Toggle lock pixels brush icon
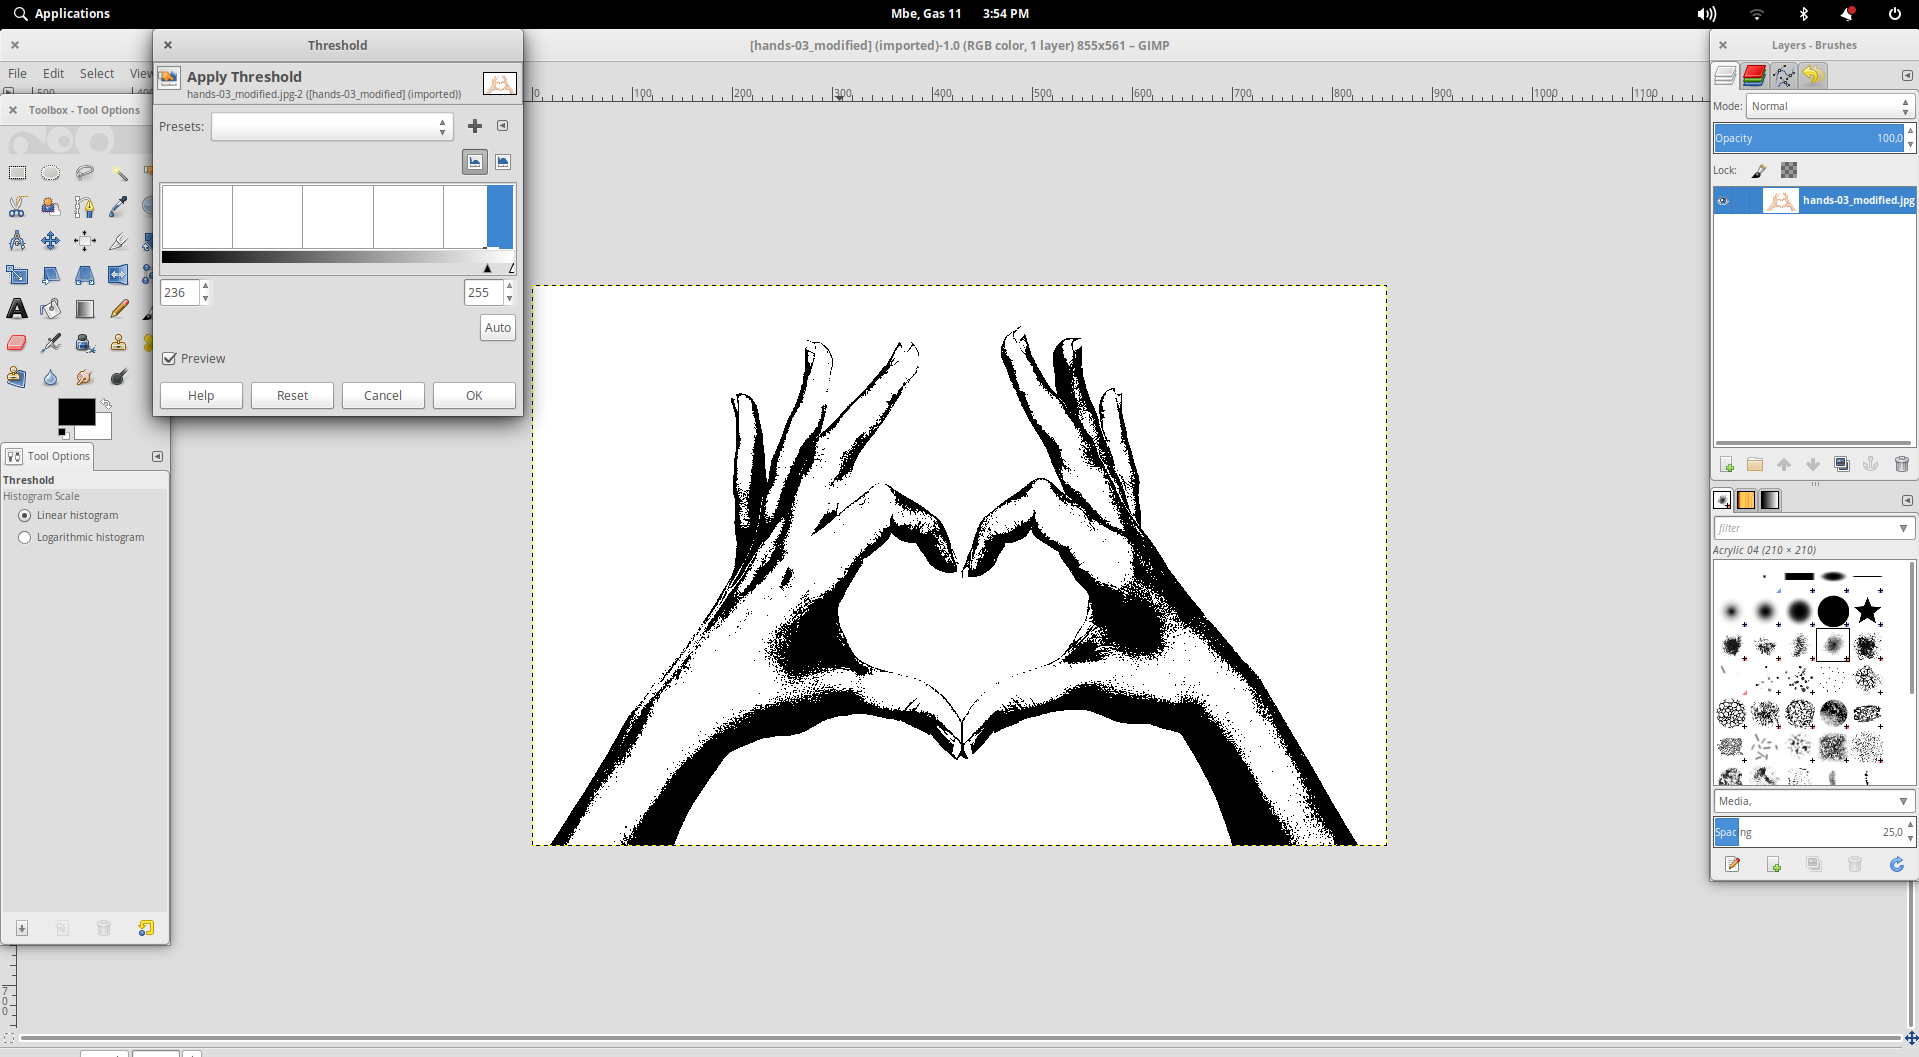 (x=1759, y=171)
